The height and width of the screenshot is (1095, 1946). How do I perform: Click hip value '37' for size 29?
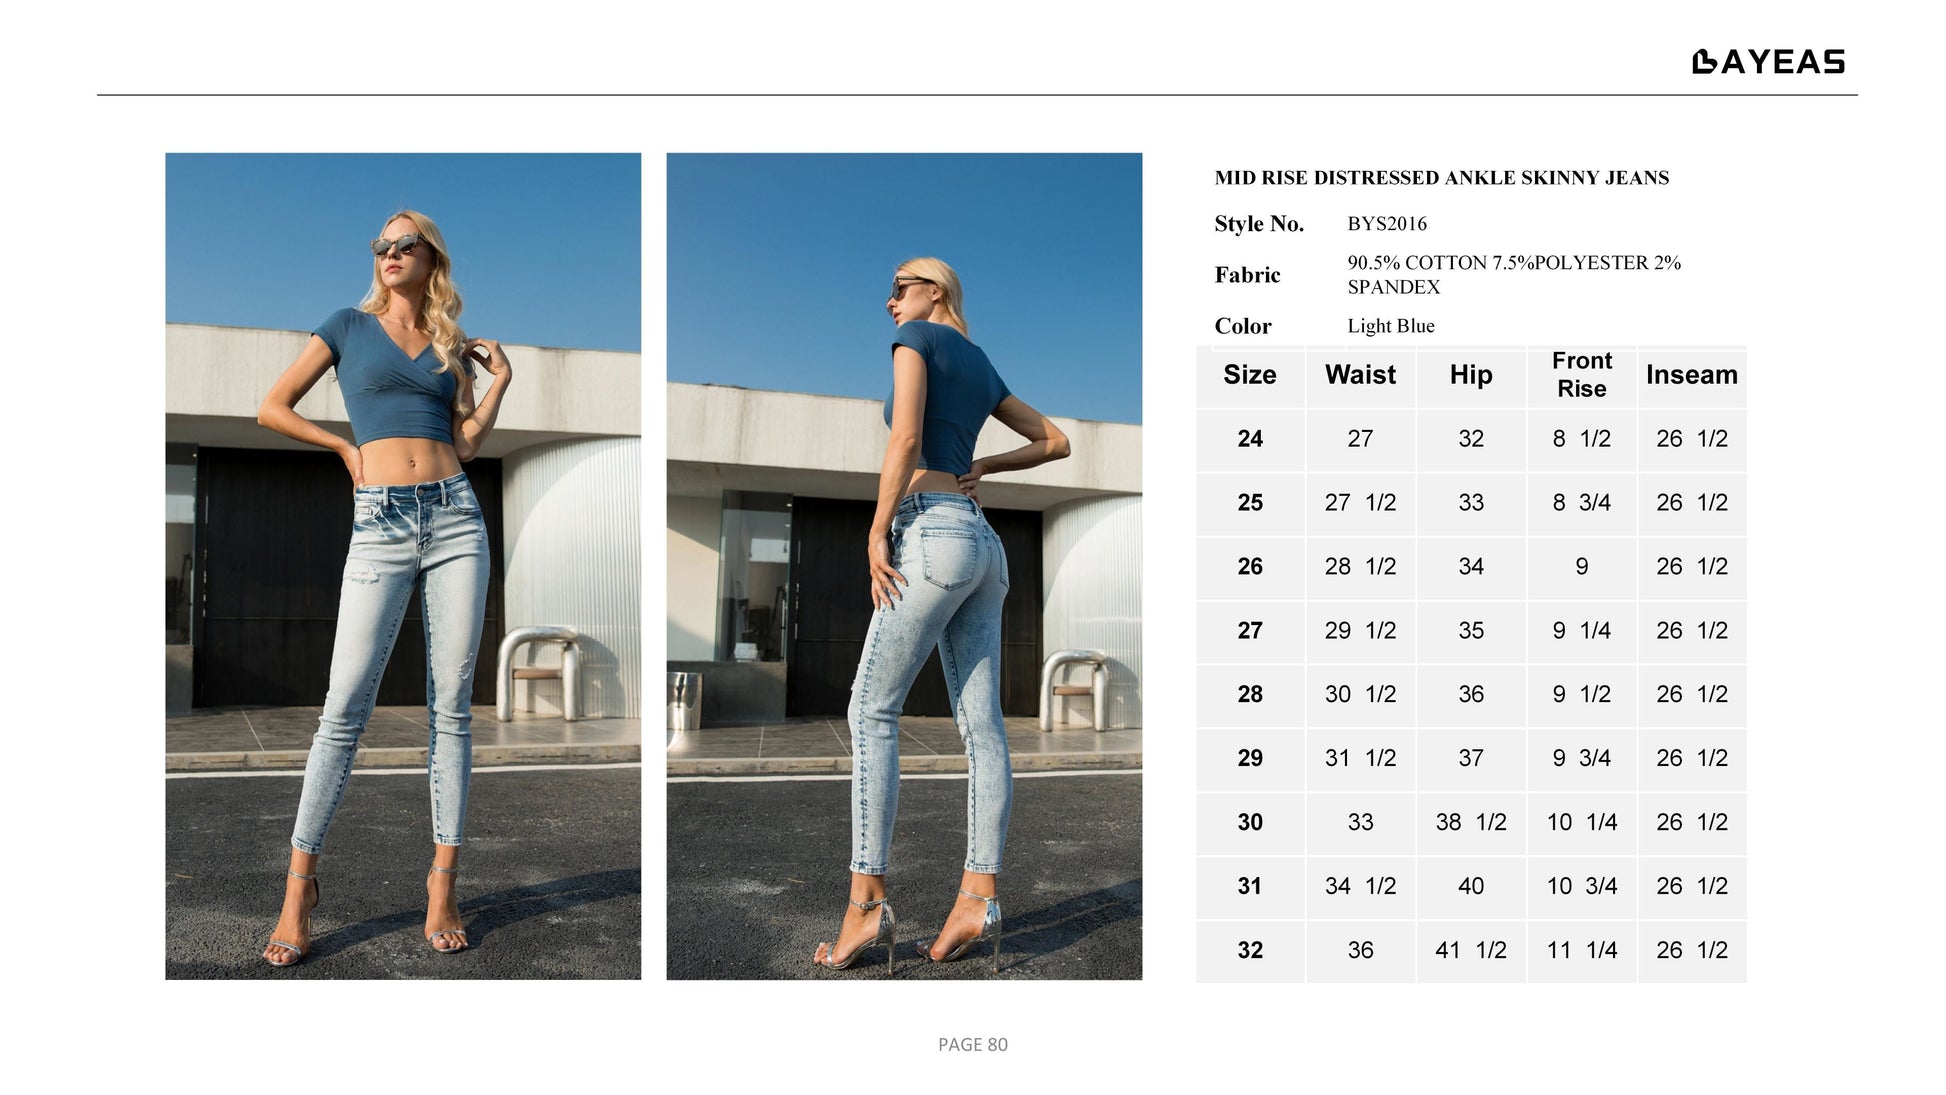tap(1471, 759)
